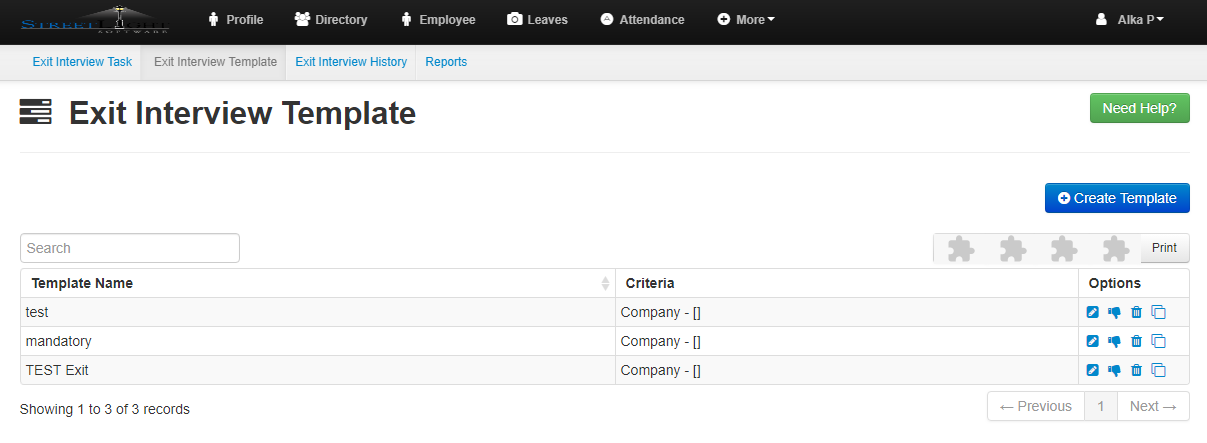
Task: Duplicate the 'TEST Exit' template
Action: tap(1159, 370)
